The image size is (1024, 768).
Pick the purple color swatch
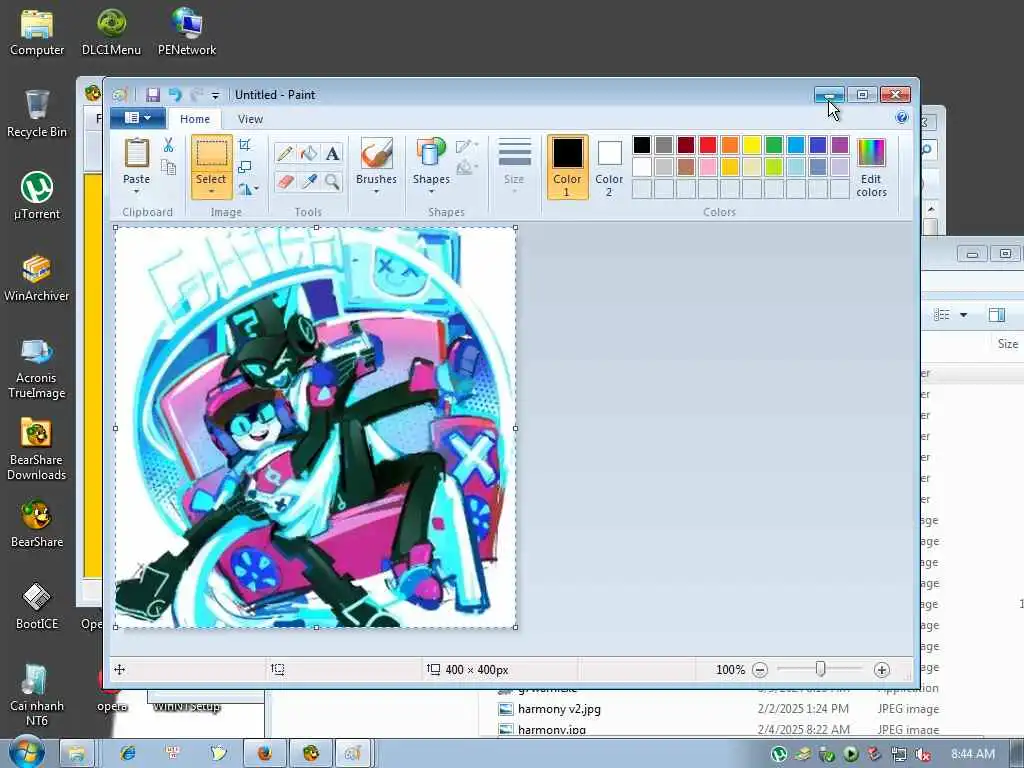point(840,144)
